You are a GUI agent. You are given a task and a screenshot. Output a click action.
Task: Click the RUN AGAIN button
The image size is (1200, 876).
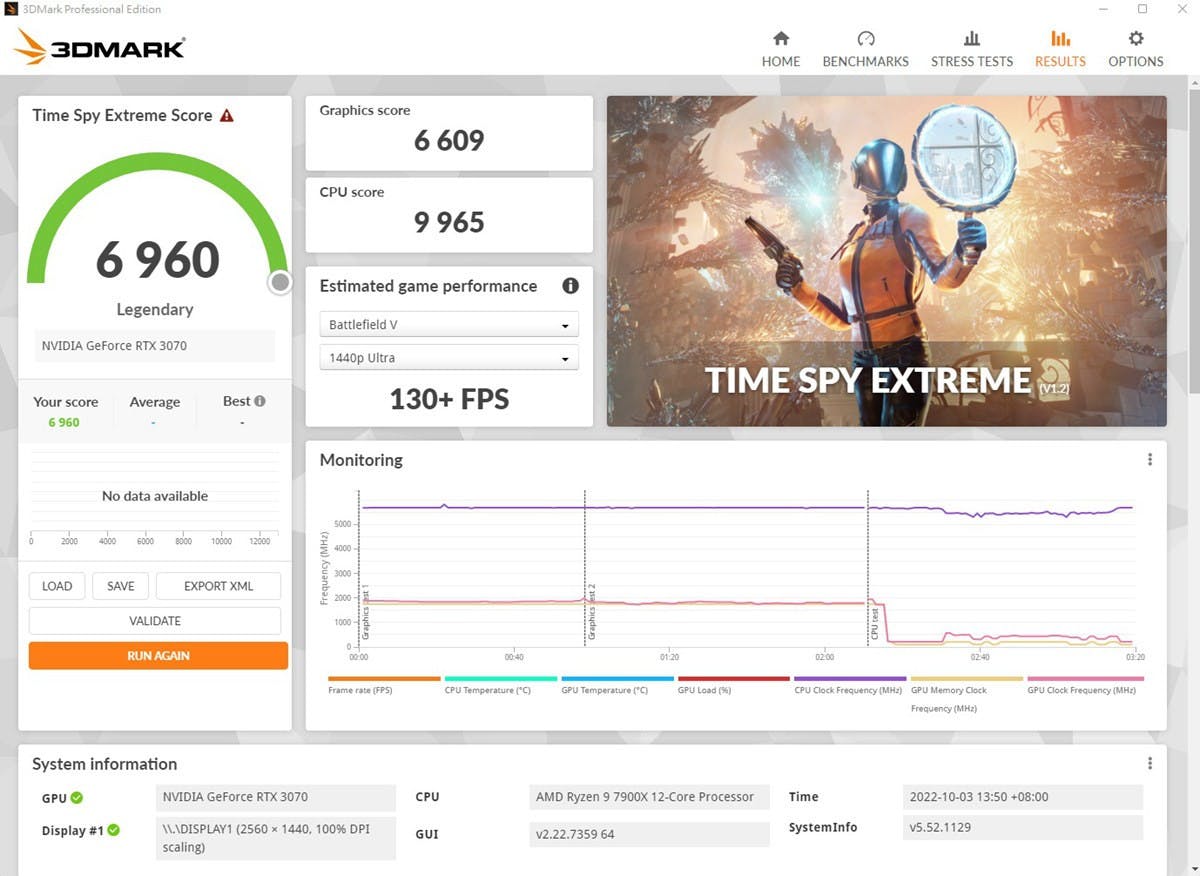tap(158, 656)
